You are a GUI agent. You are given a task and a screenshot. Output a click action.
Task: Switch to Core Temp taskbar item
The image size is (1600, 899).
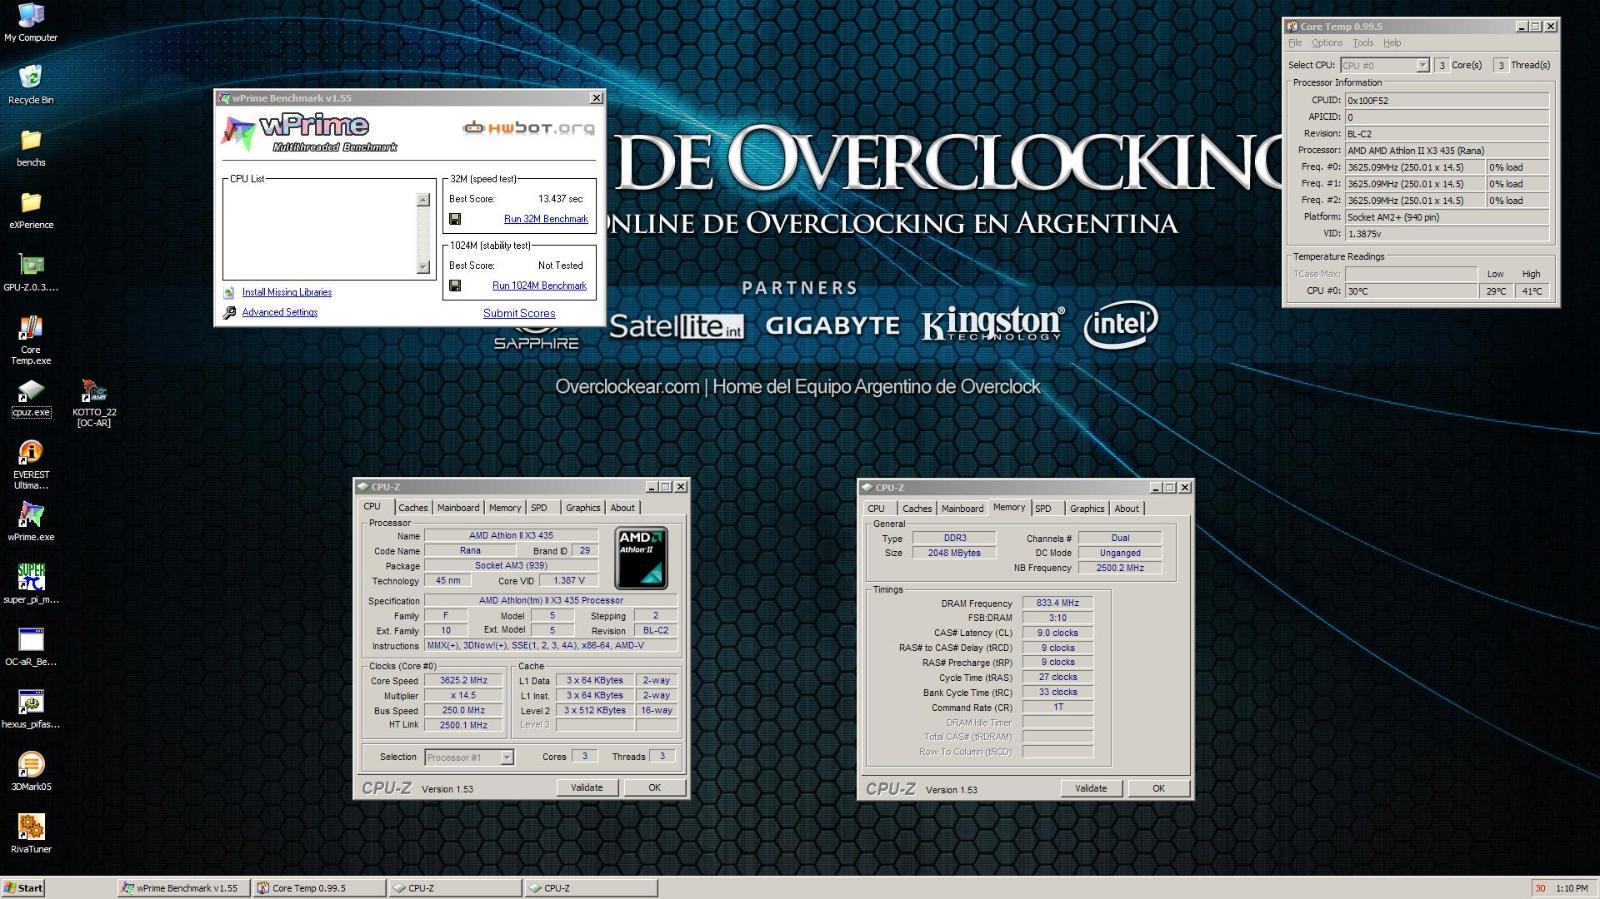tap(319, 888)
